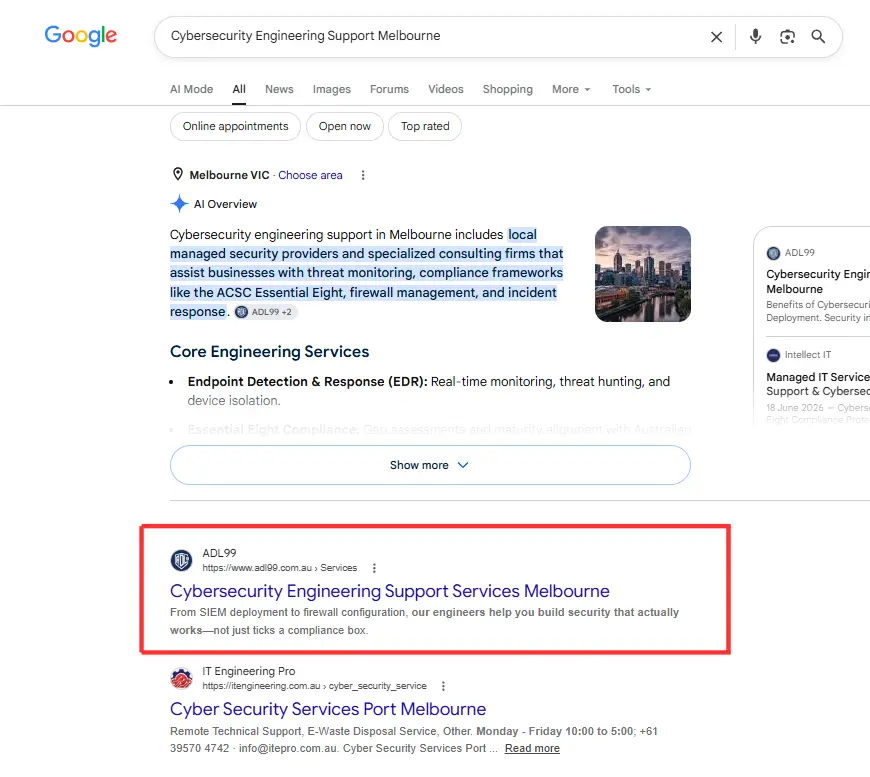Switch to the AI Mode tab

[191, 89]
